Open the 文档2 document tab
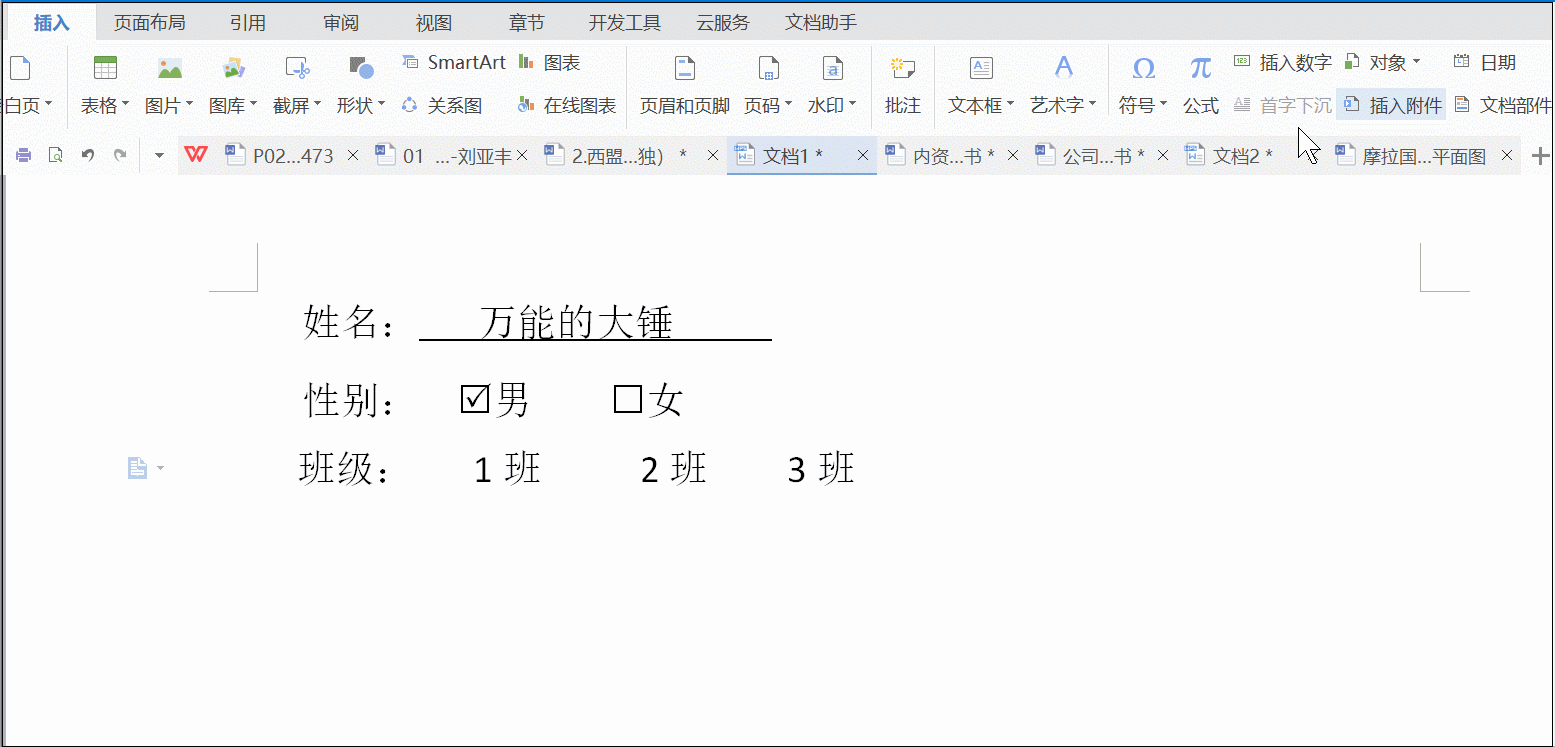This screenshot has height=747, width=1555. click(x=1234, y=155)
